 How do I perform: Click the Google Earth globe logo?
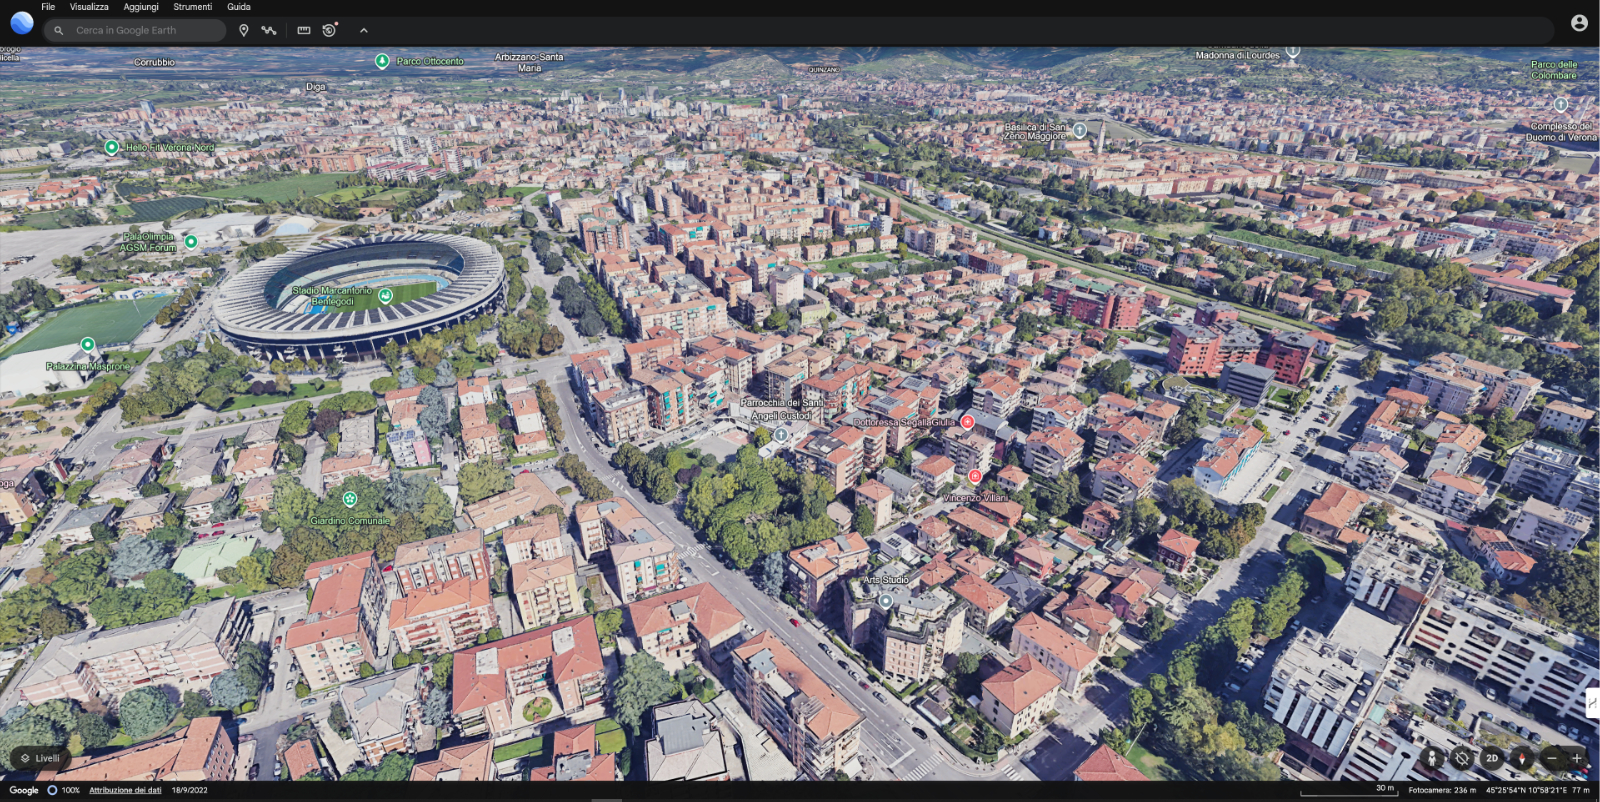21,22
